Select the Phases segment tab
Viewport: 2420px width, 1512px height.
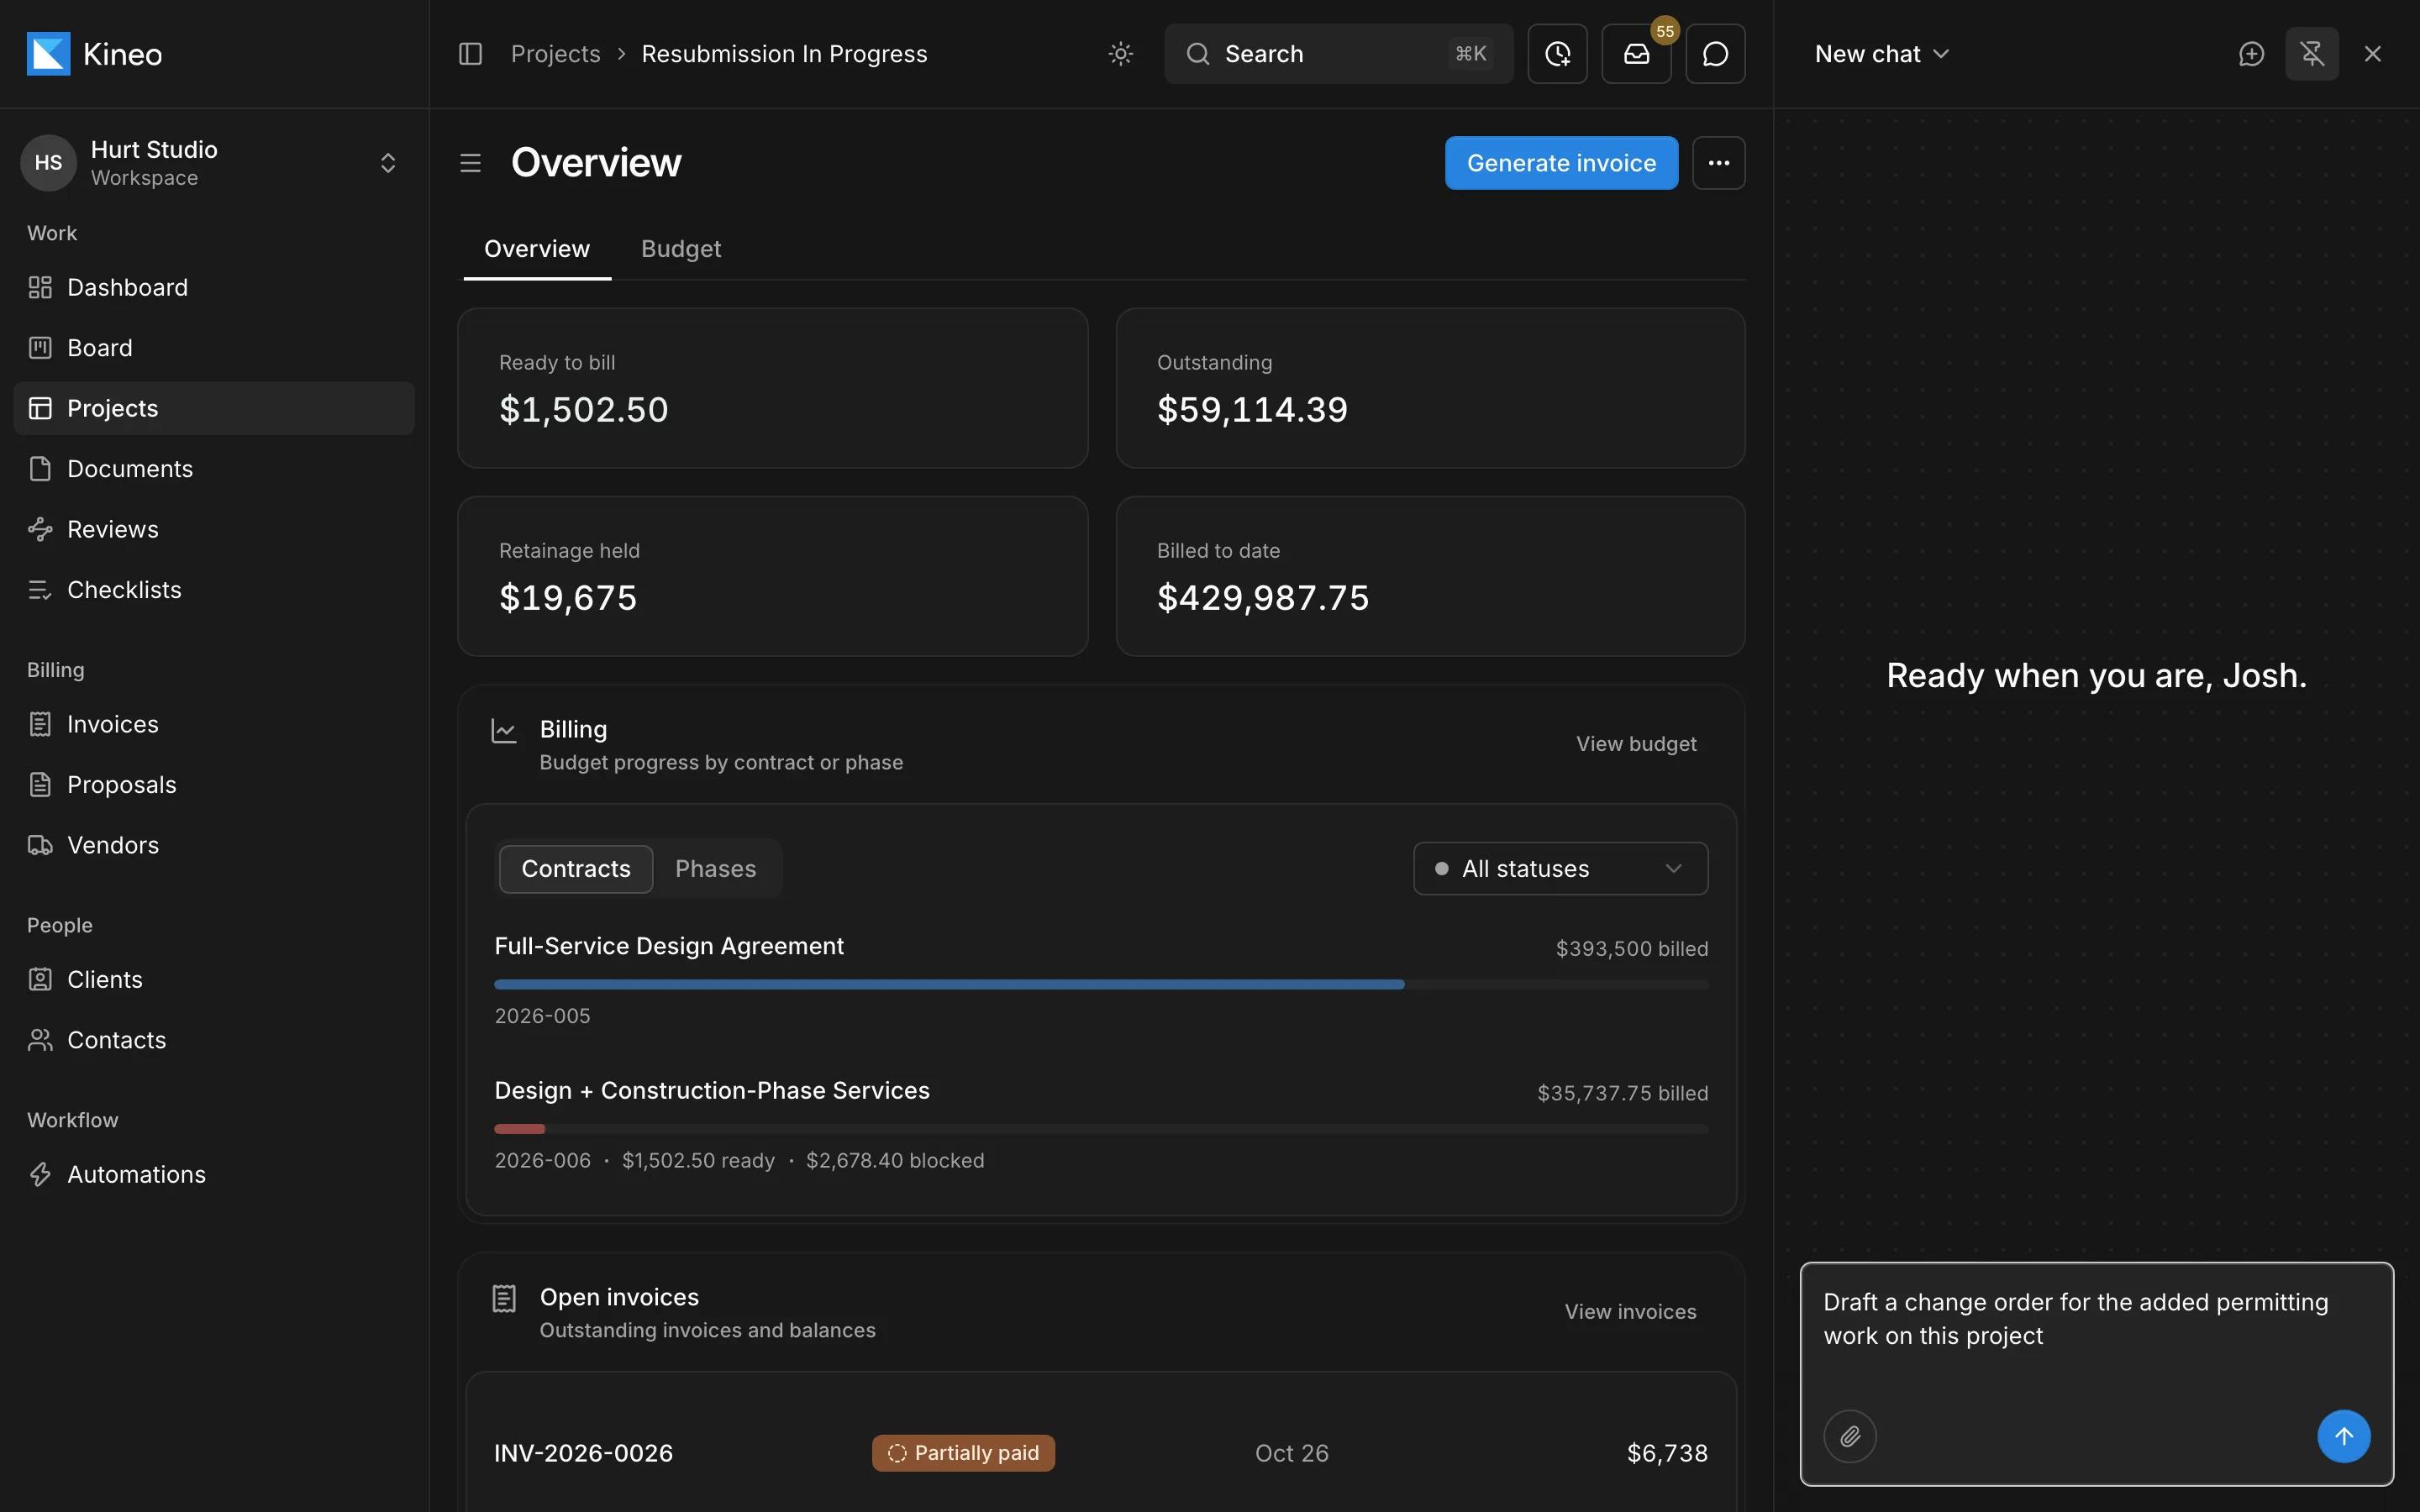point(715,869)
